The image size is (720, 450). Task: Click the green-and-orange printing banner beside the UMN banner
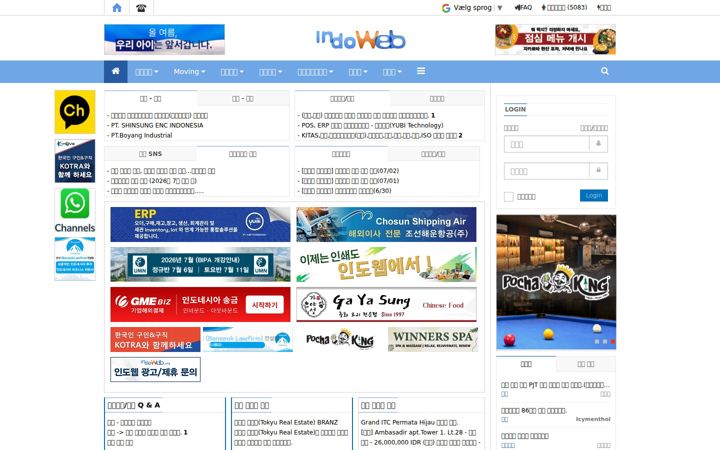[x=386, y=264]
